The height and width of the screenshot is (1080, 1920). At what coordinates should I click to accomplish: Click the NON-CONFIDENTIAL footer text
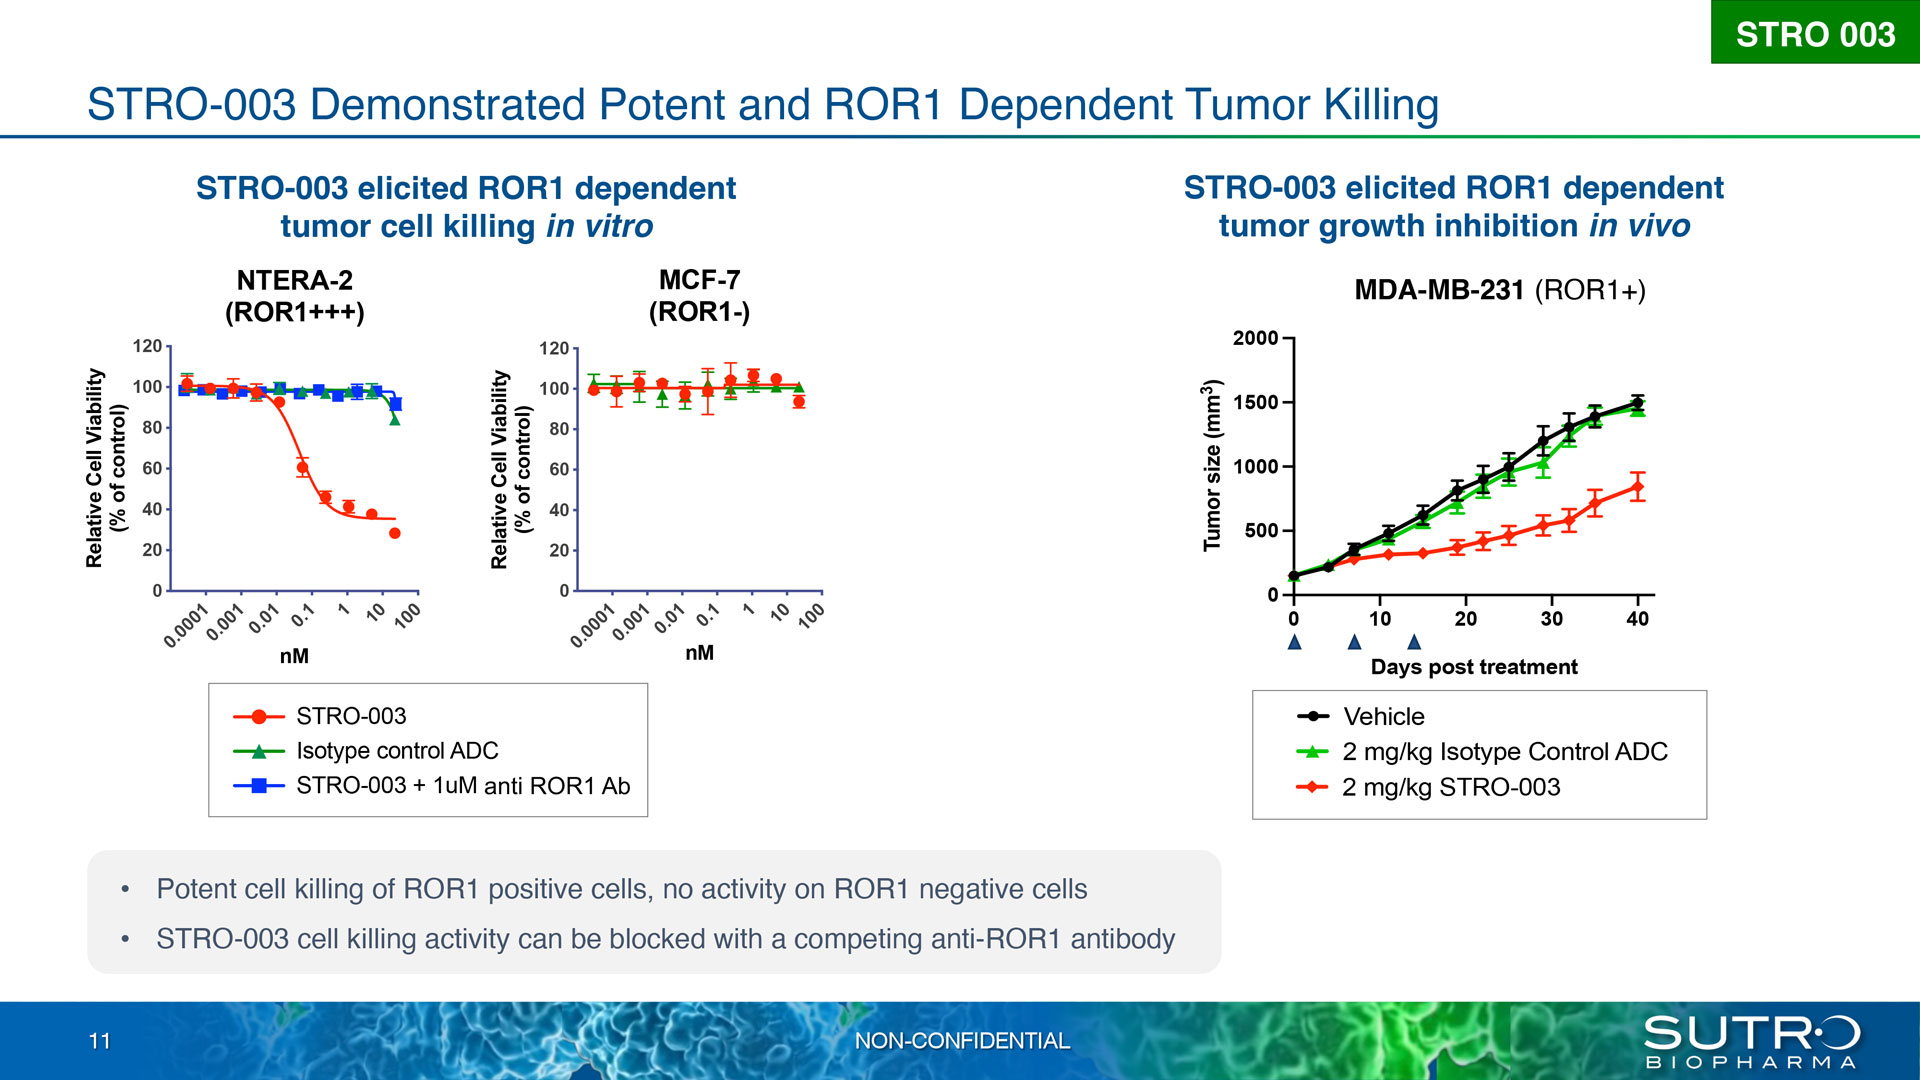click(x=962, y=1041)
